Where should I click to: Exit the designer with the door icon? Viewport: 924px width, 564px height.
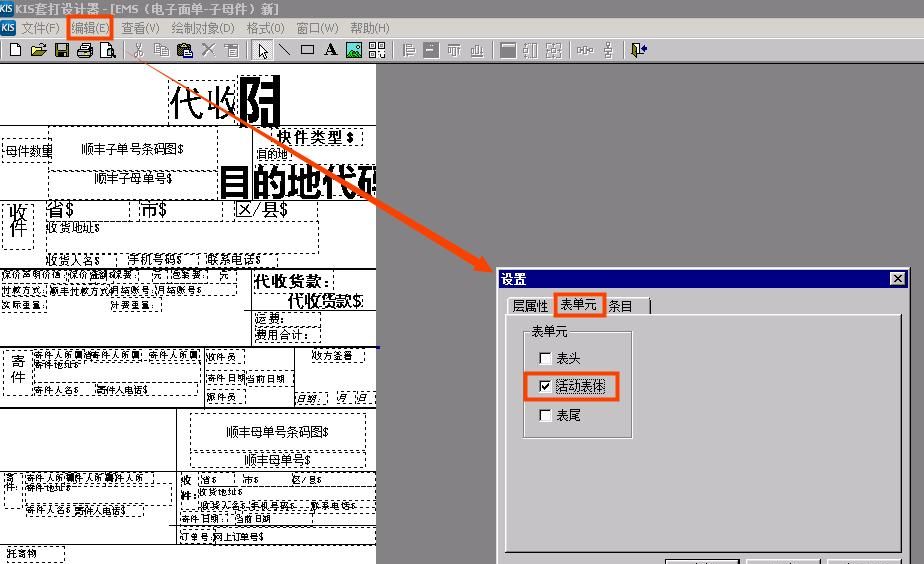click(639, 50)
